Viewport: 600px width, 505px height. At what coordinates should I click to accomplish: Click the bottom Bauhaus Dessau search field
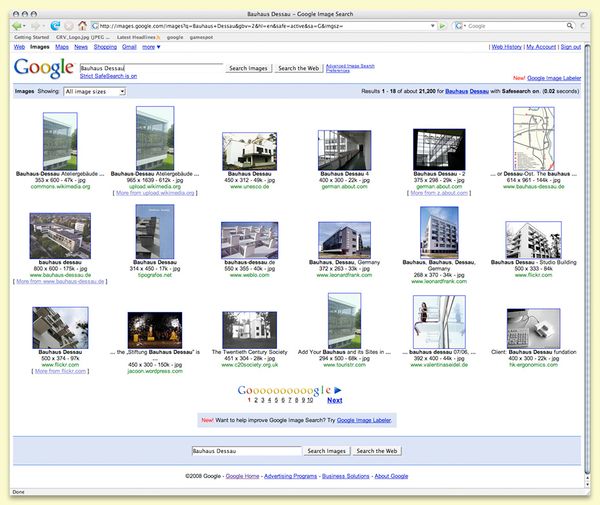pos(244,451)
